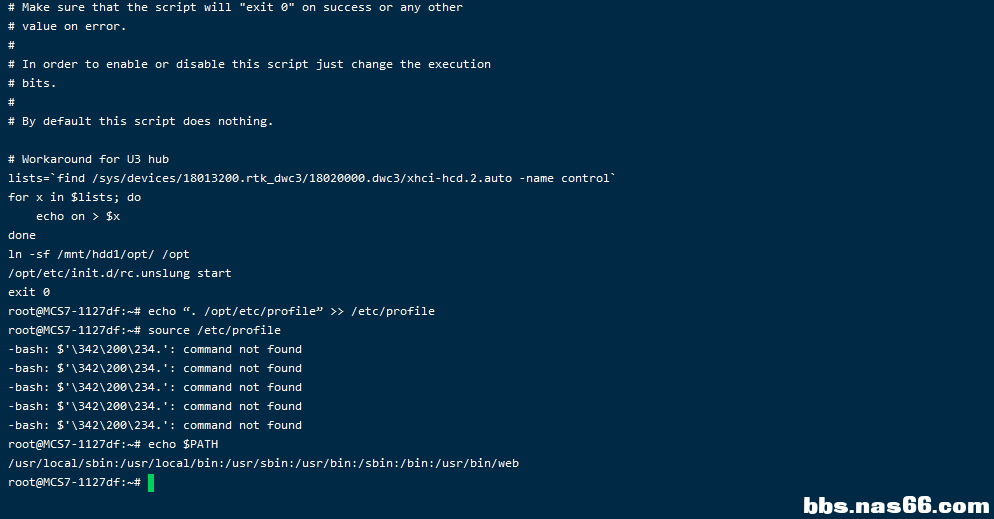
Task: Click the "By default this script does nothing" comment
Action: click(140, 121)
